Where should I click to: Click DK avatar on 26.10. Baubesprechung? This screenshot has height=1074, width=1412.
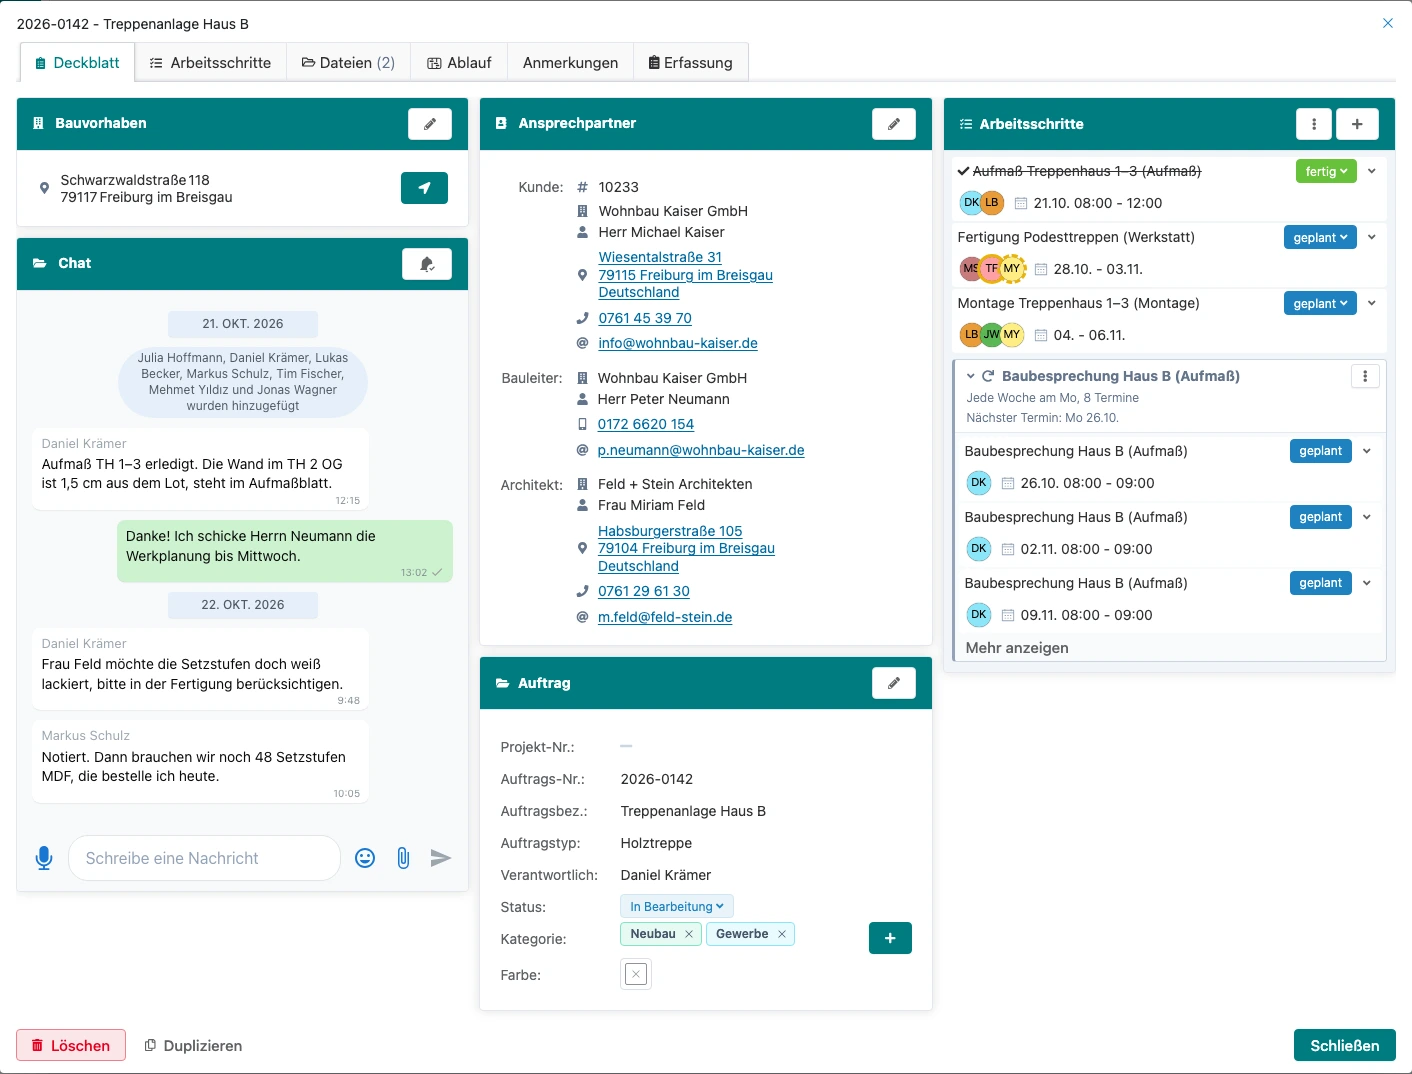coord(979,483)
